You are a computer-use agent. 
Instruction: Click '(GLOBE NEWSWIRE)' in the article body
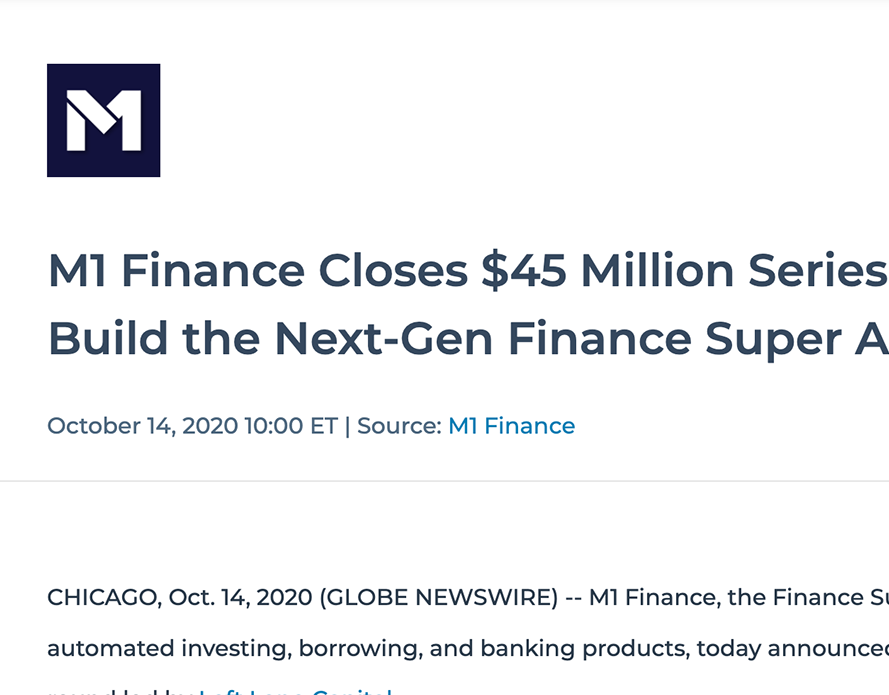[x=439, y=597]
